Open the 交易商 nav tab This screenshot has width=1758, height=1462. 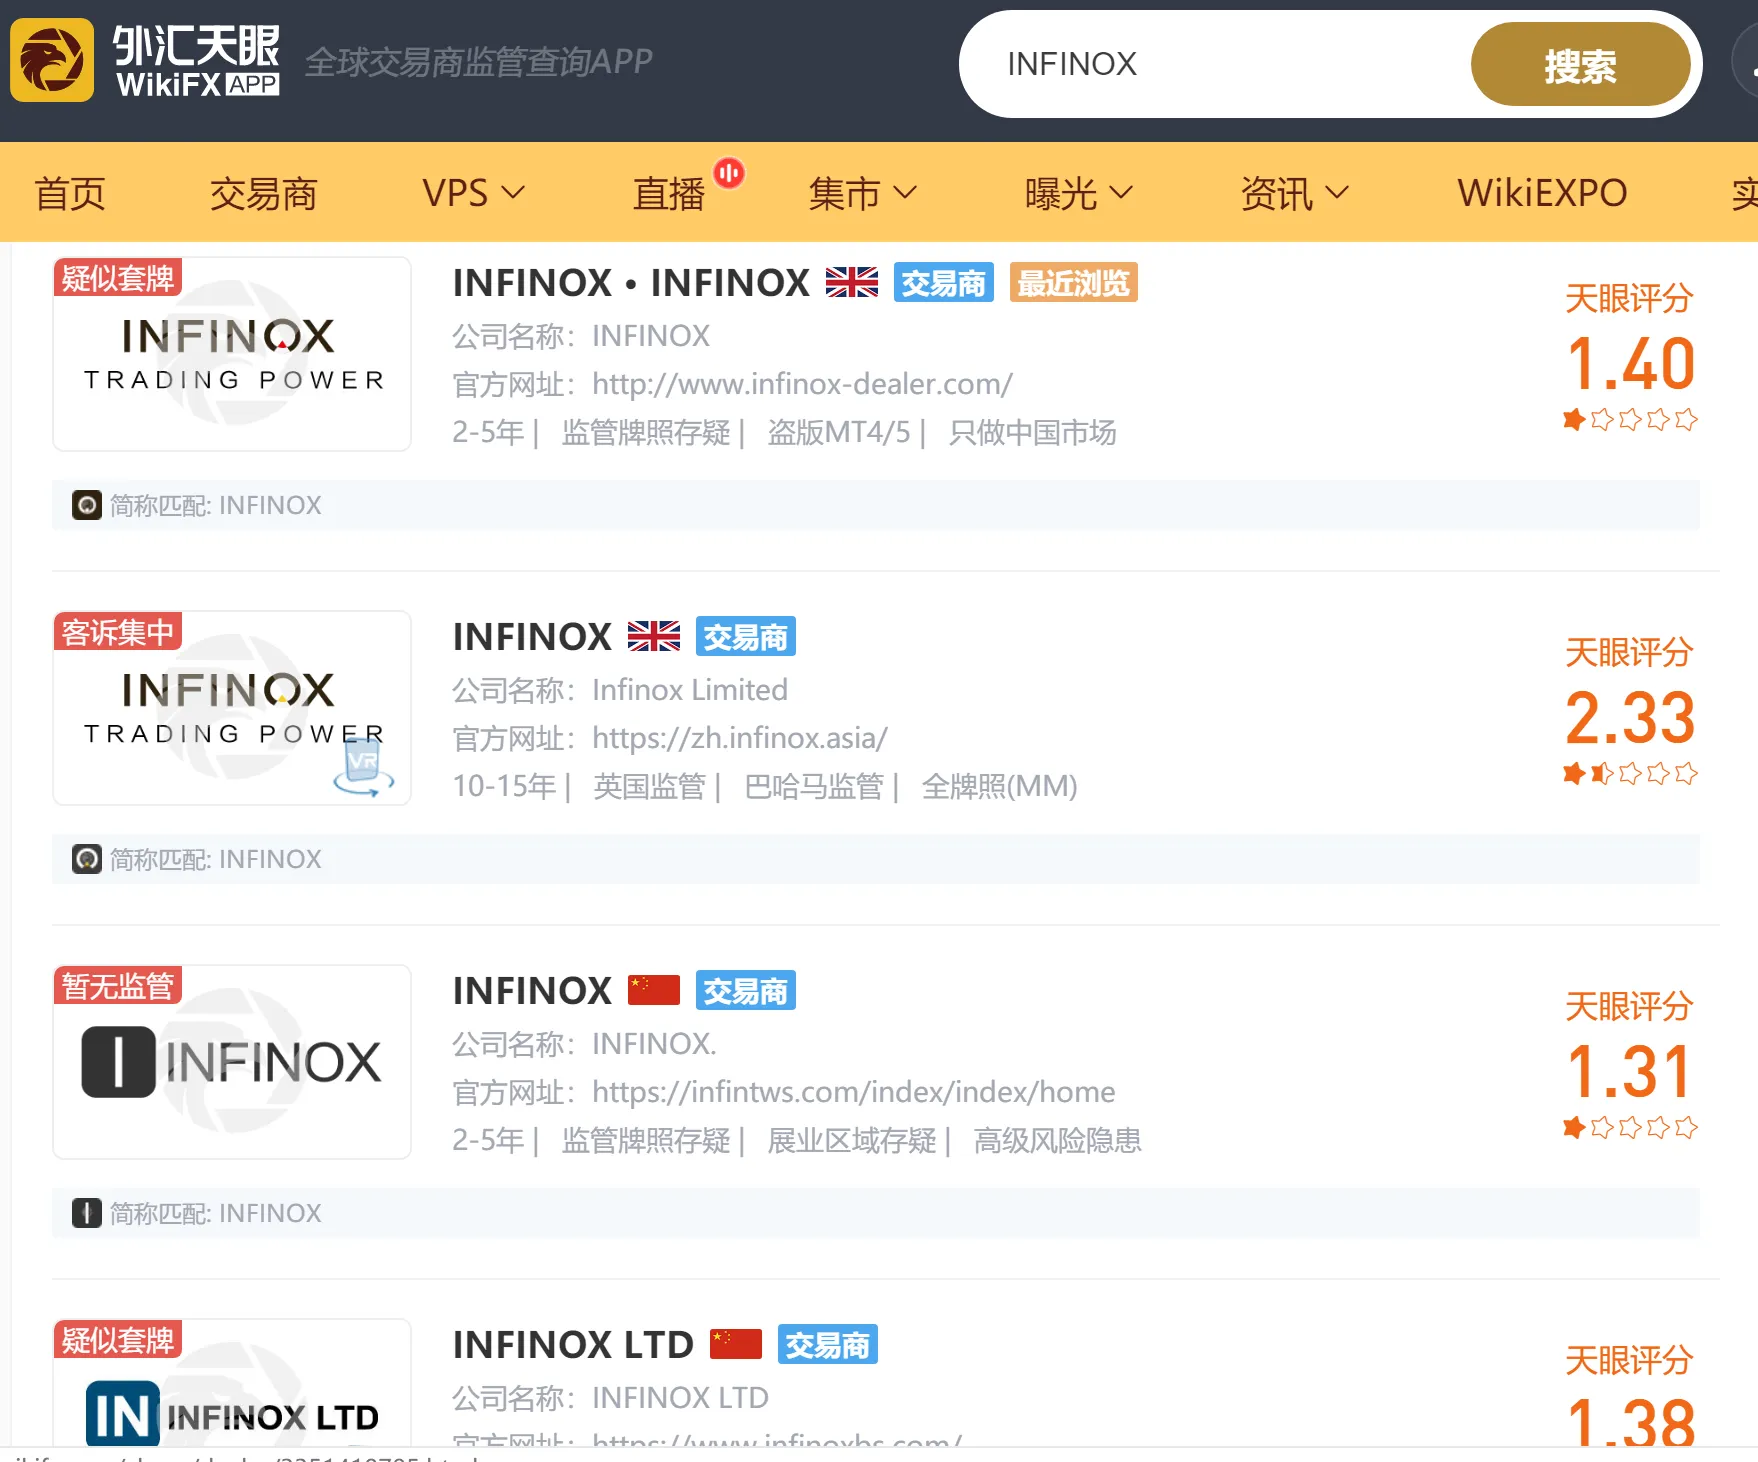tap(264, 193)
